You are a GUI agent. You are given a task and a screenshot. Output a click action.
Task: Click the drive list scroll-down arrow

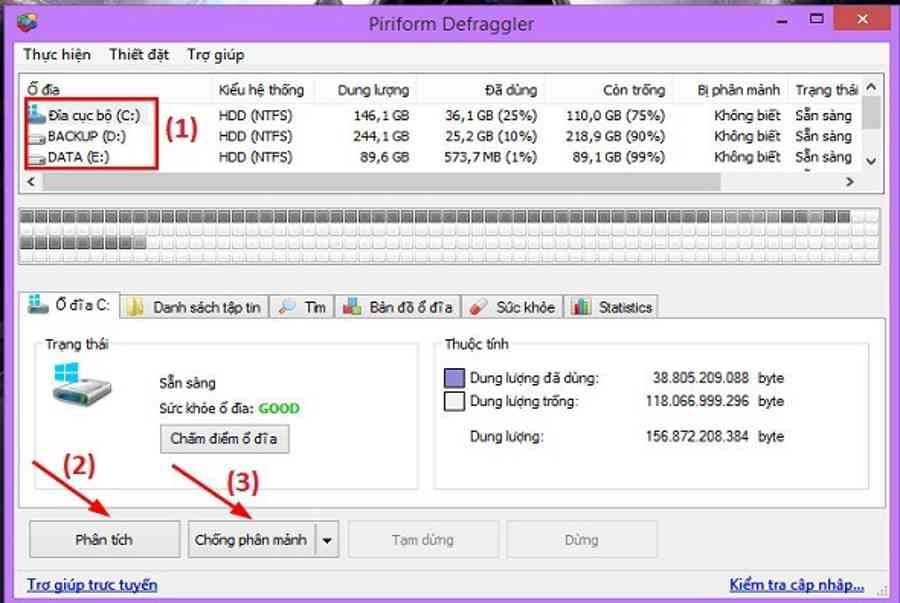[x=871, y=161]
